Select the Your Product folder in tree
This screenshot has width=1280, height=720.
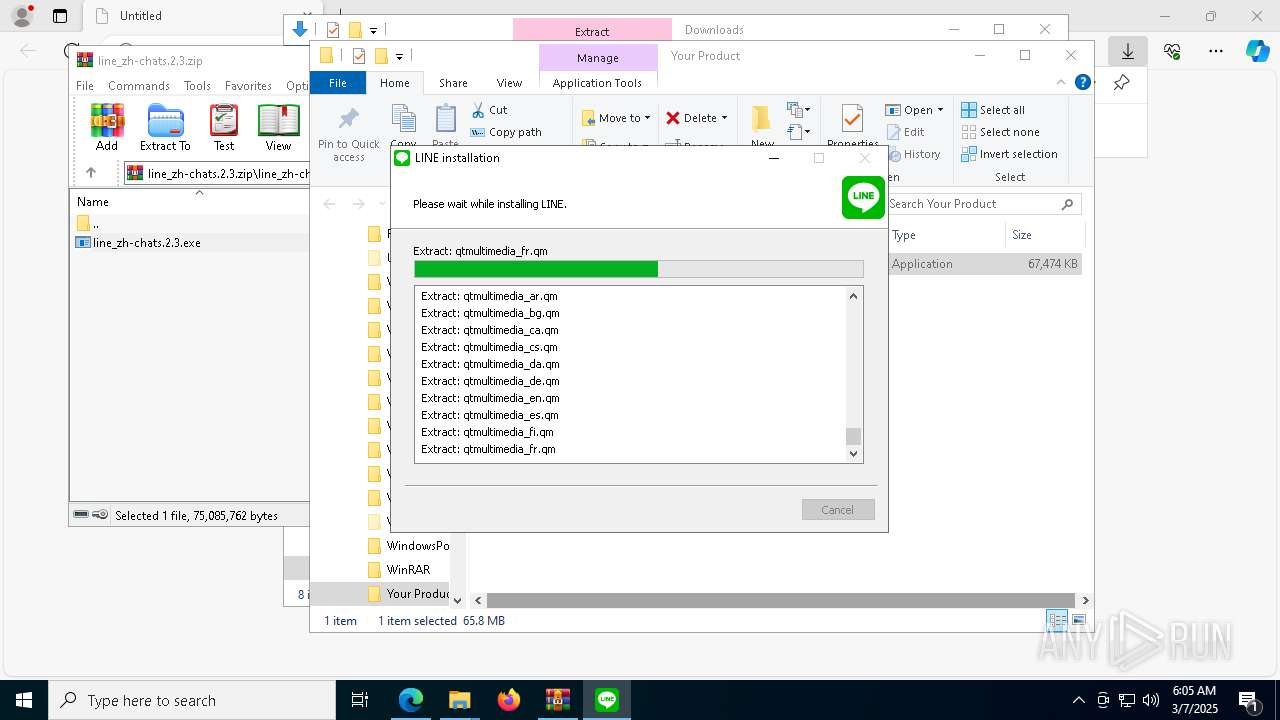[409, 594]
